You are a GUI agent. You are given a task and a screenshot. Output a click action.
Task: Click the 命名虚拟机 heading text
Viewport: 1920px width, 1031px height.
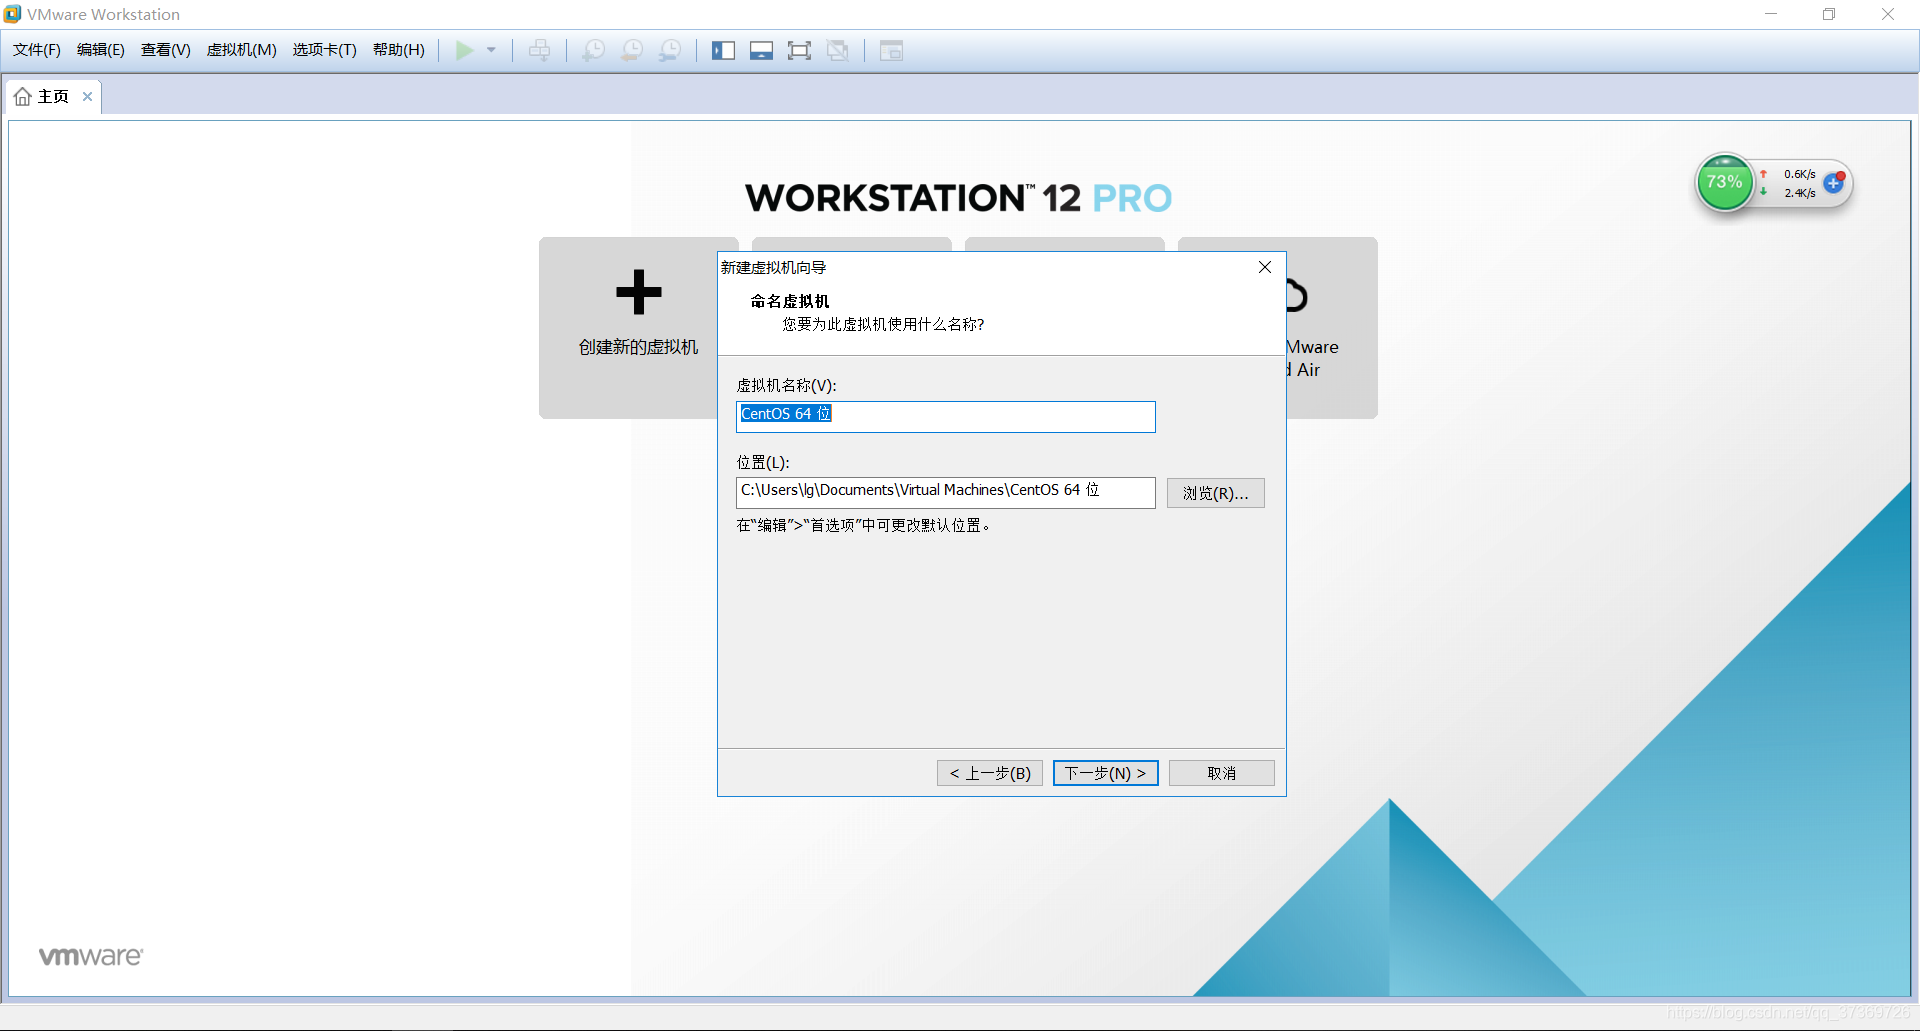point(790,301)
